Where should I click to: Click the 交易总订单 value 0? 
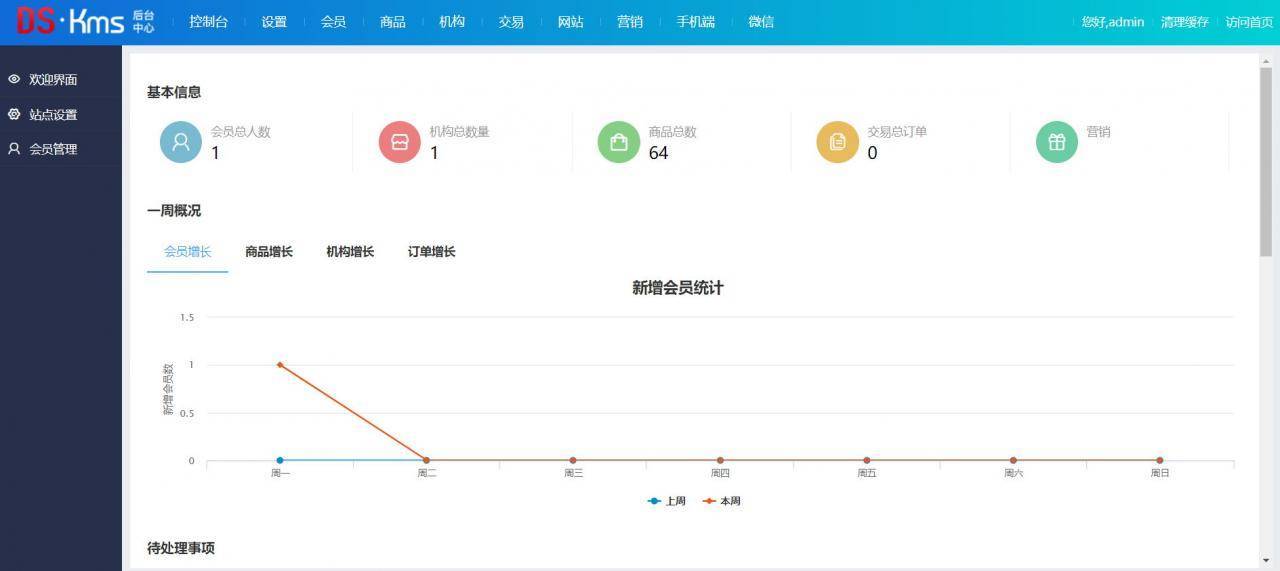click(x=873, y=153)
